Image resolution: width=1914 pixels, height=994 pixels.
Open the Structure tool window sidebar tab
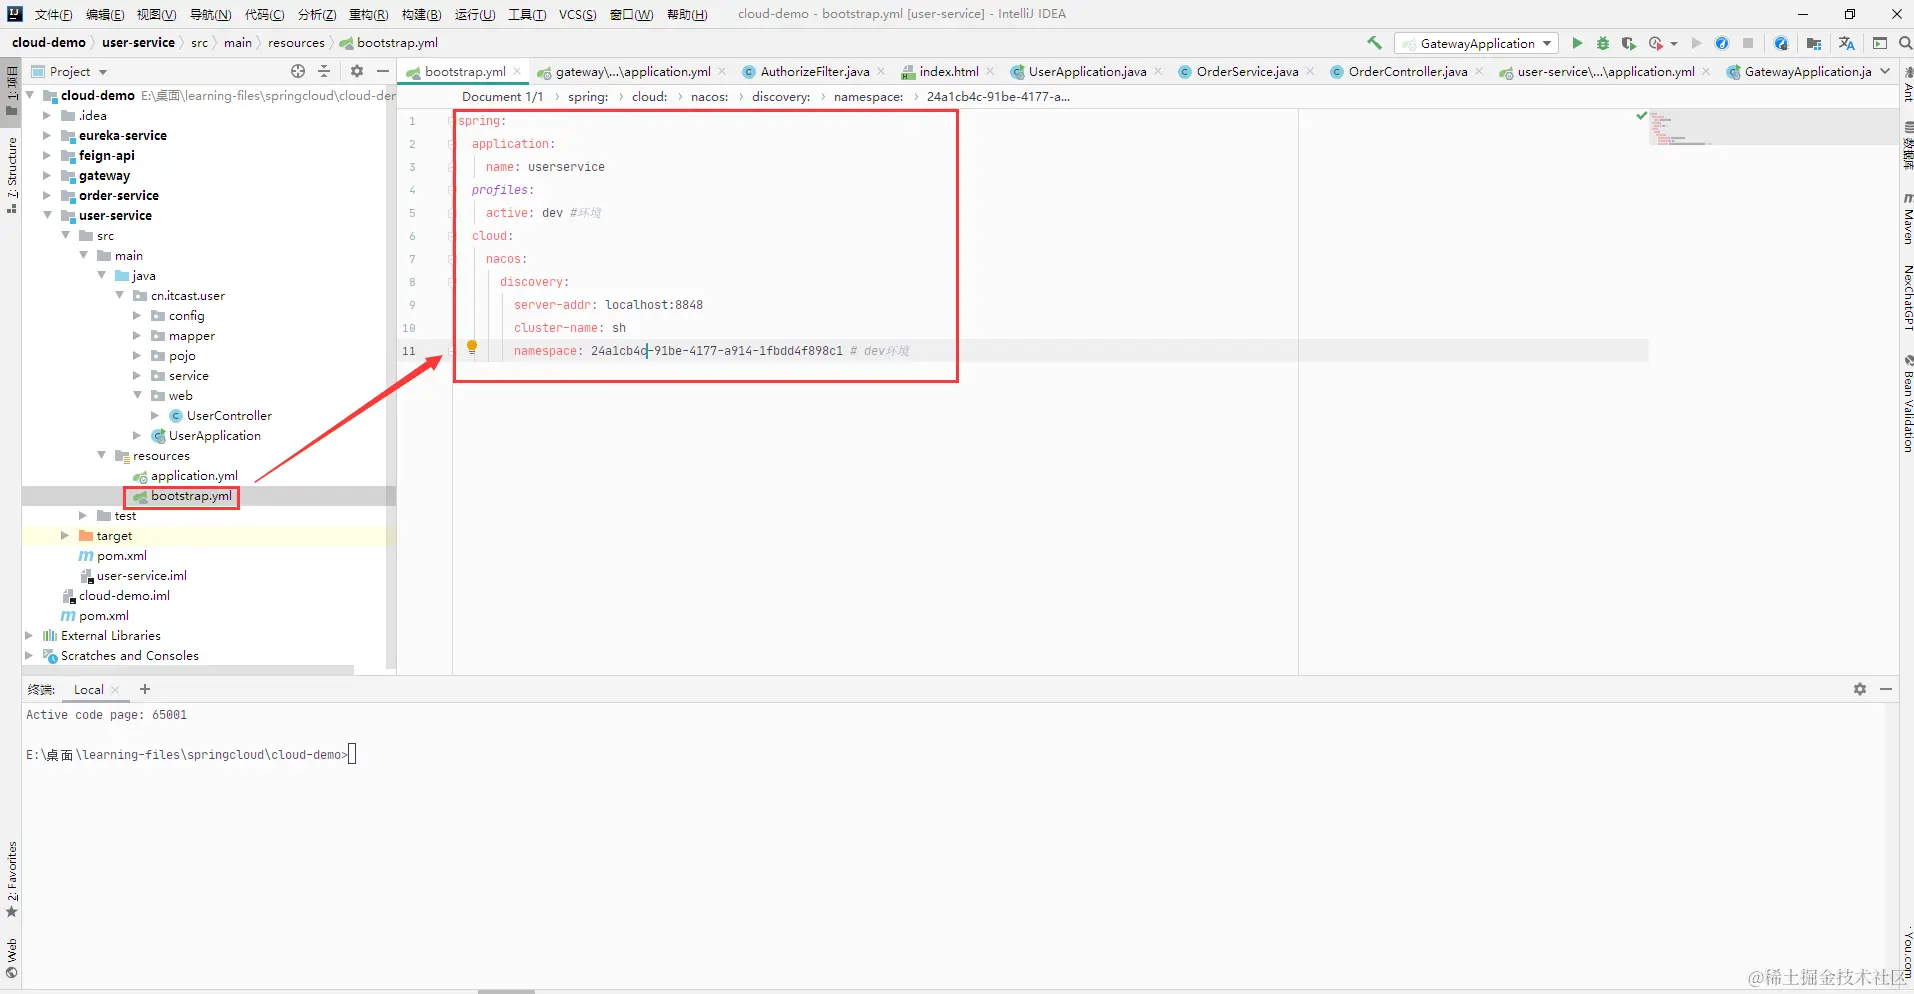click(11, 175)
